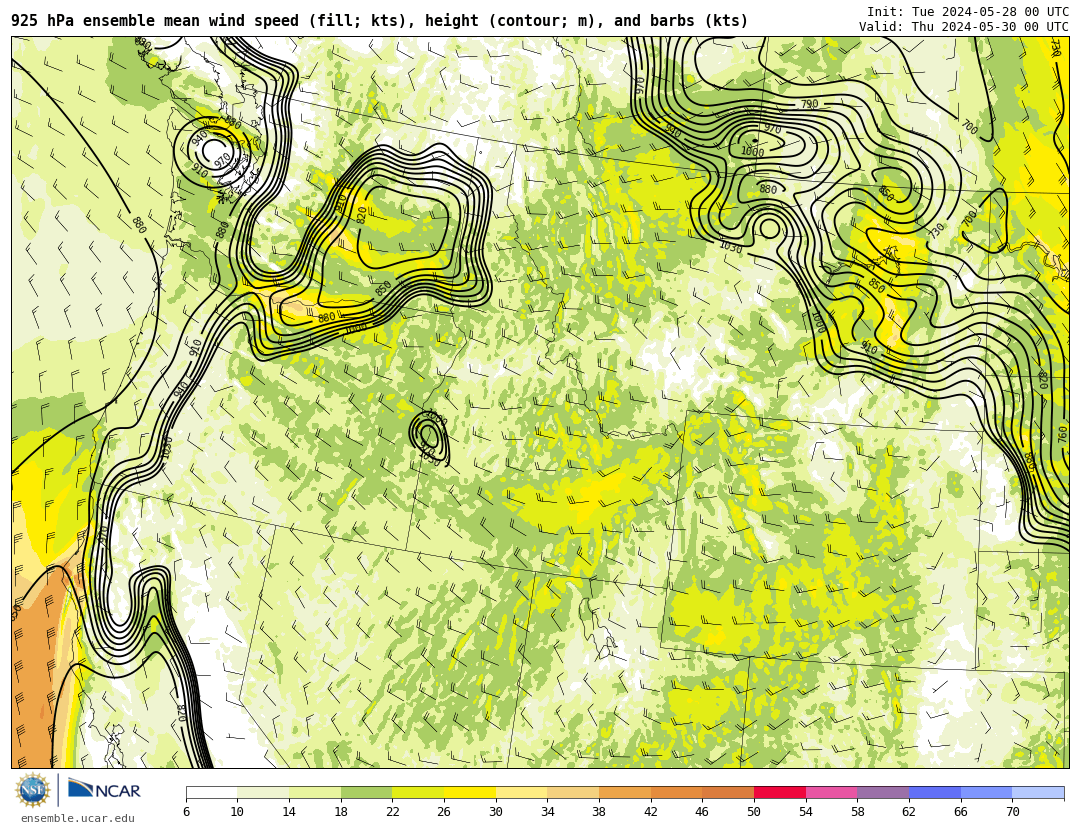Pick the bright yellow 26–30 kts swatch

point(470,792)
